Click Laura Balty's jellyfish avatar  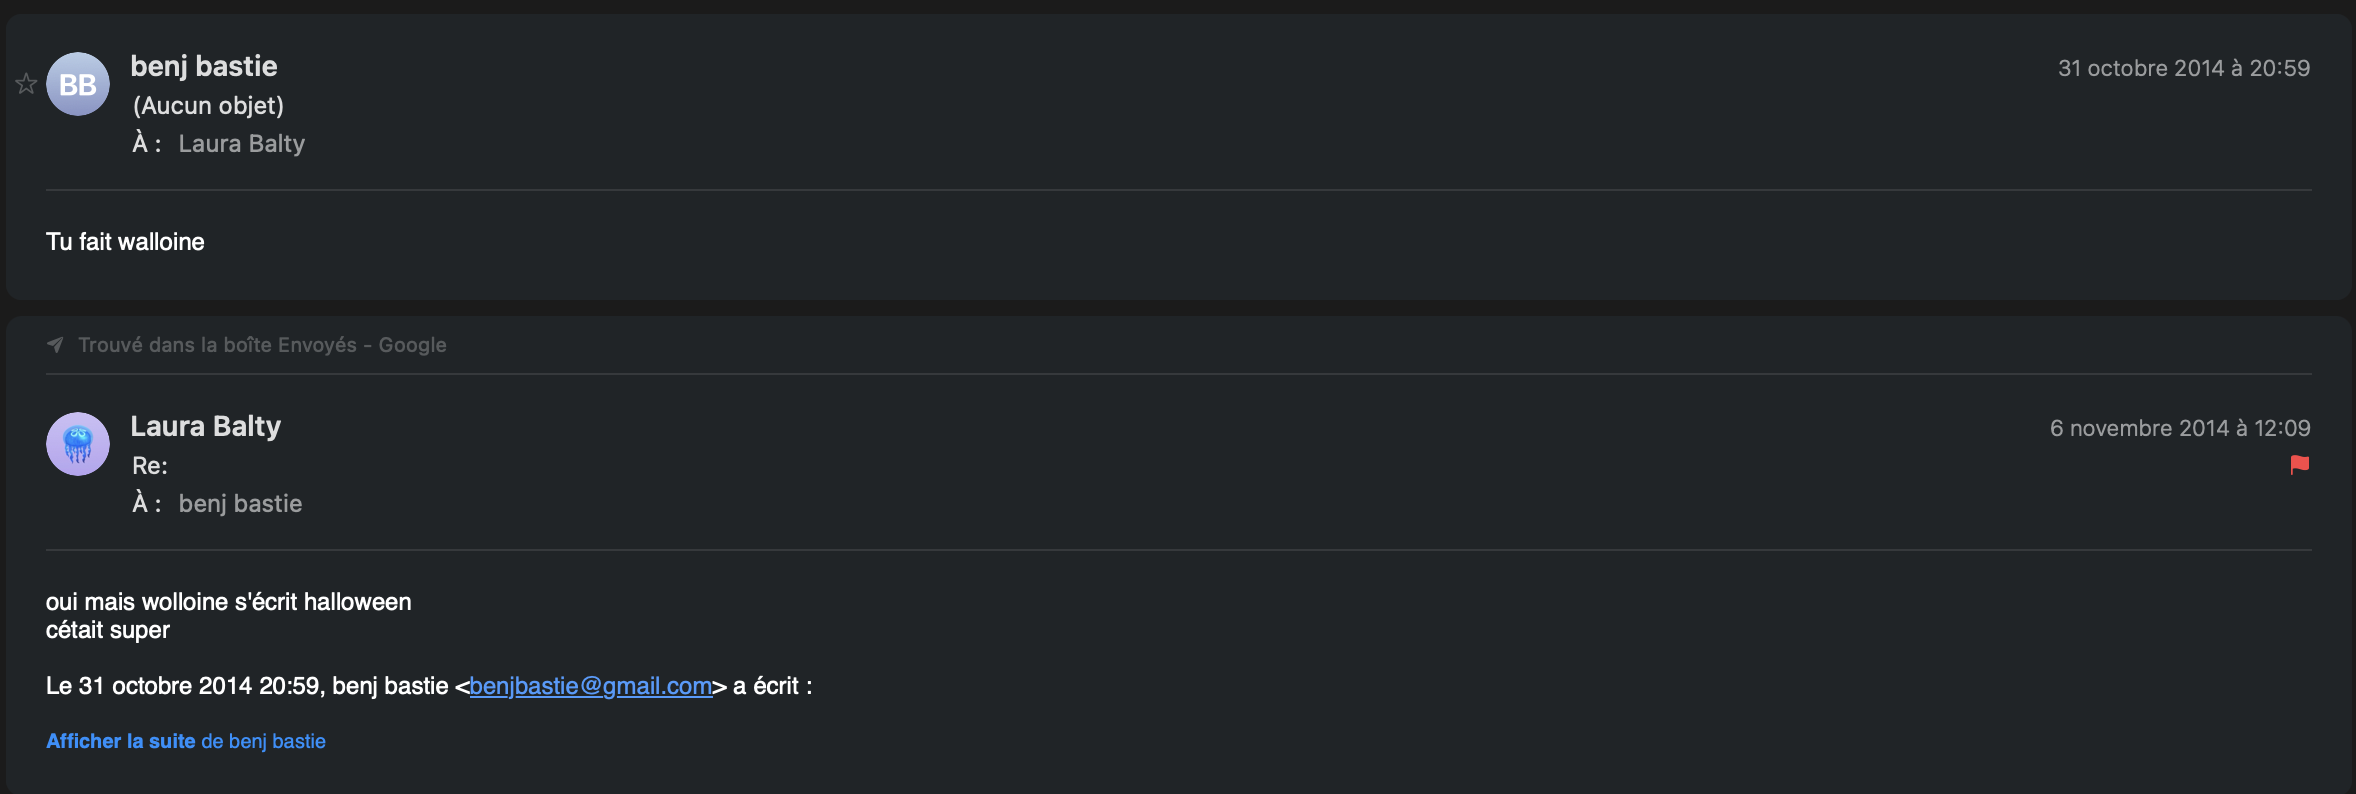[78, 444]
